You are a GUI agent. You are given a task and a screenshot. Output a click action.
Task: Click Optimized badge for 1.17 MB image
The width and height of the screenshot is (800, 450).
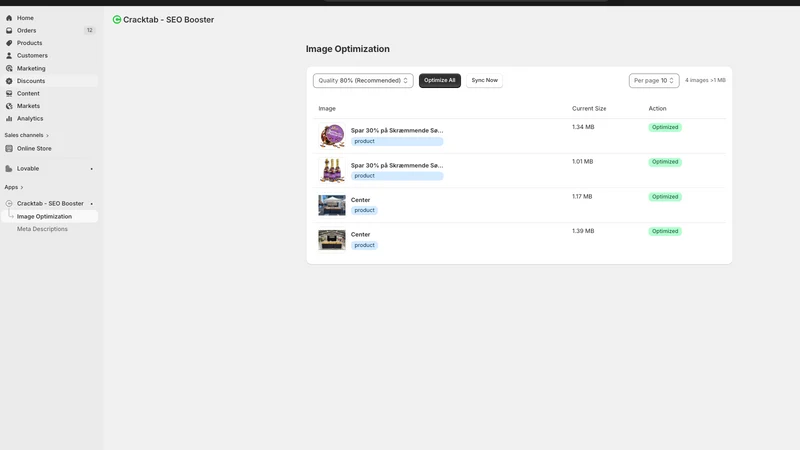click(x=665, y=197)
